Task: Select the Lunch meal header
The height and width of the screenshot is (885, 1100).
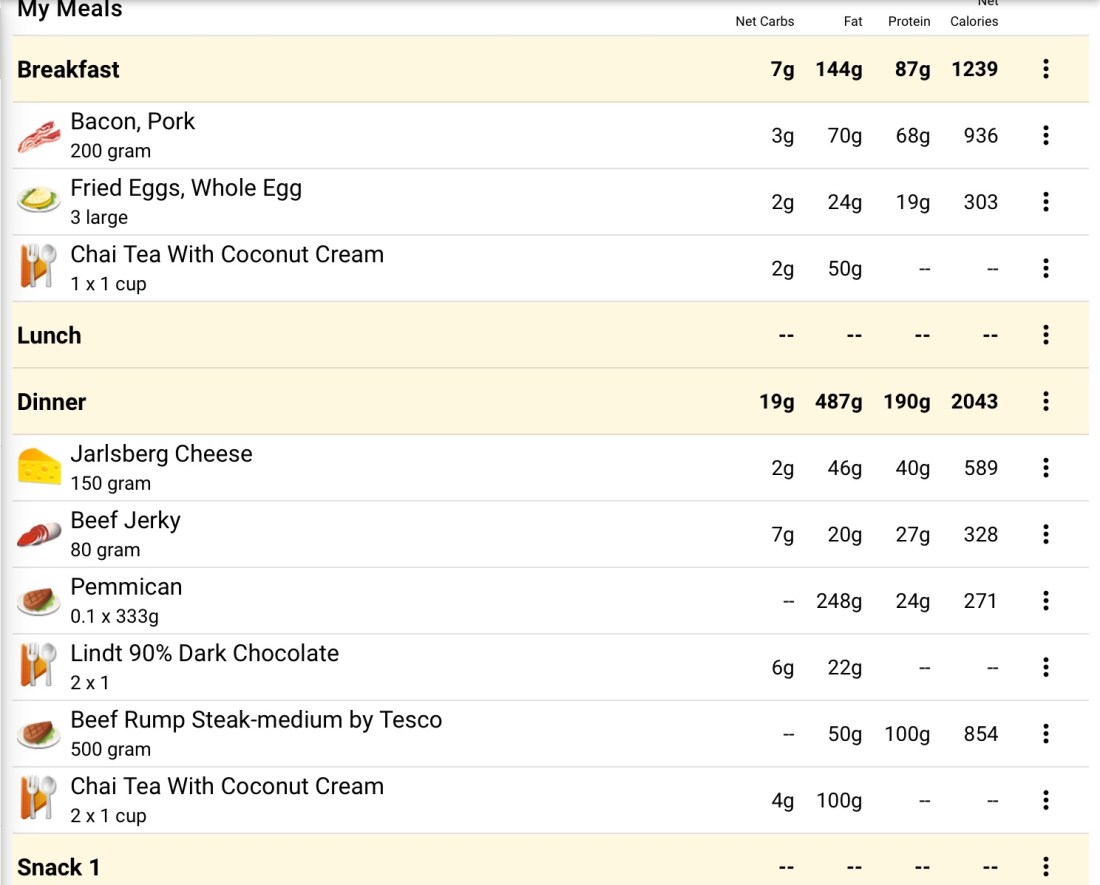Action: point(49,335)
